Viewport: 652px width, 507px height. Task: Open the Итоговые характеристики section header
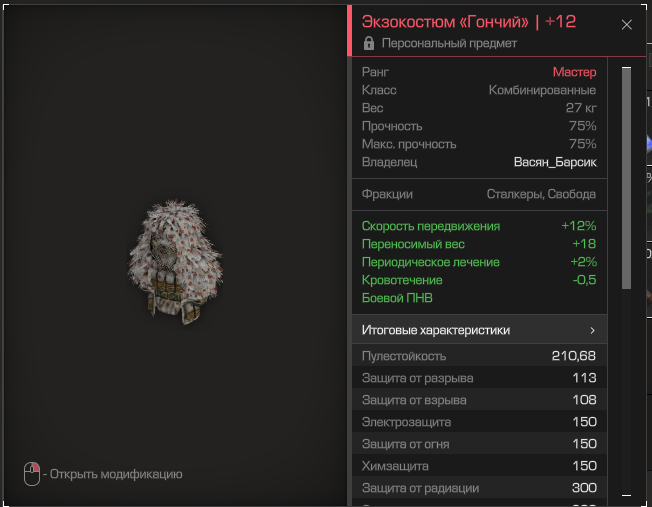click(479, 330)
